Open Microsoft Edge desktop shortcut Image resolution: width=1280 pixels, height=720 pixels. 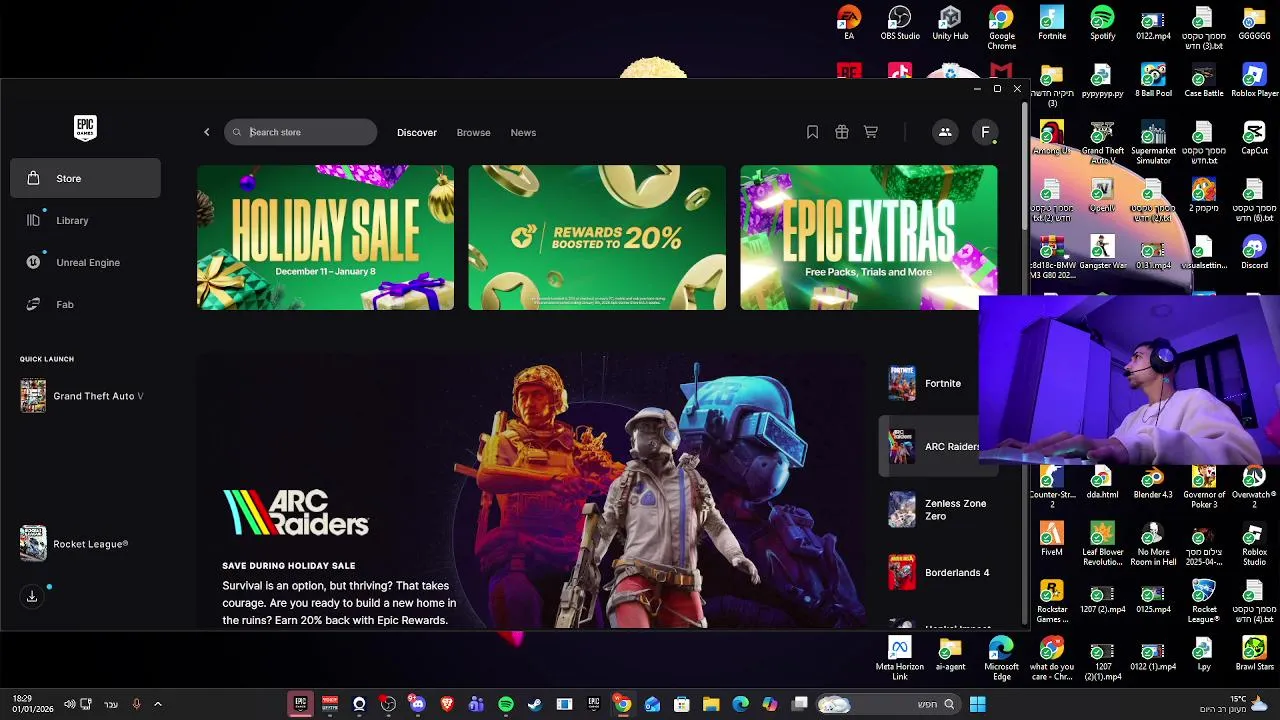click(x=1001, y=659)
